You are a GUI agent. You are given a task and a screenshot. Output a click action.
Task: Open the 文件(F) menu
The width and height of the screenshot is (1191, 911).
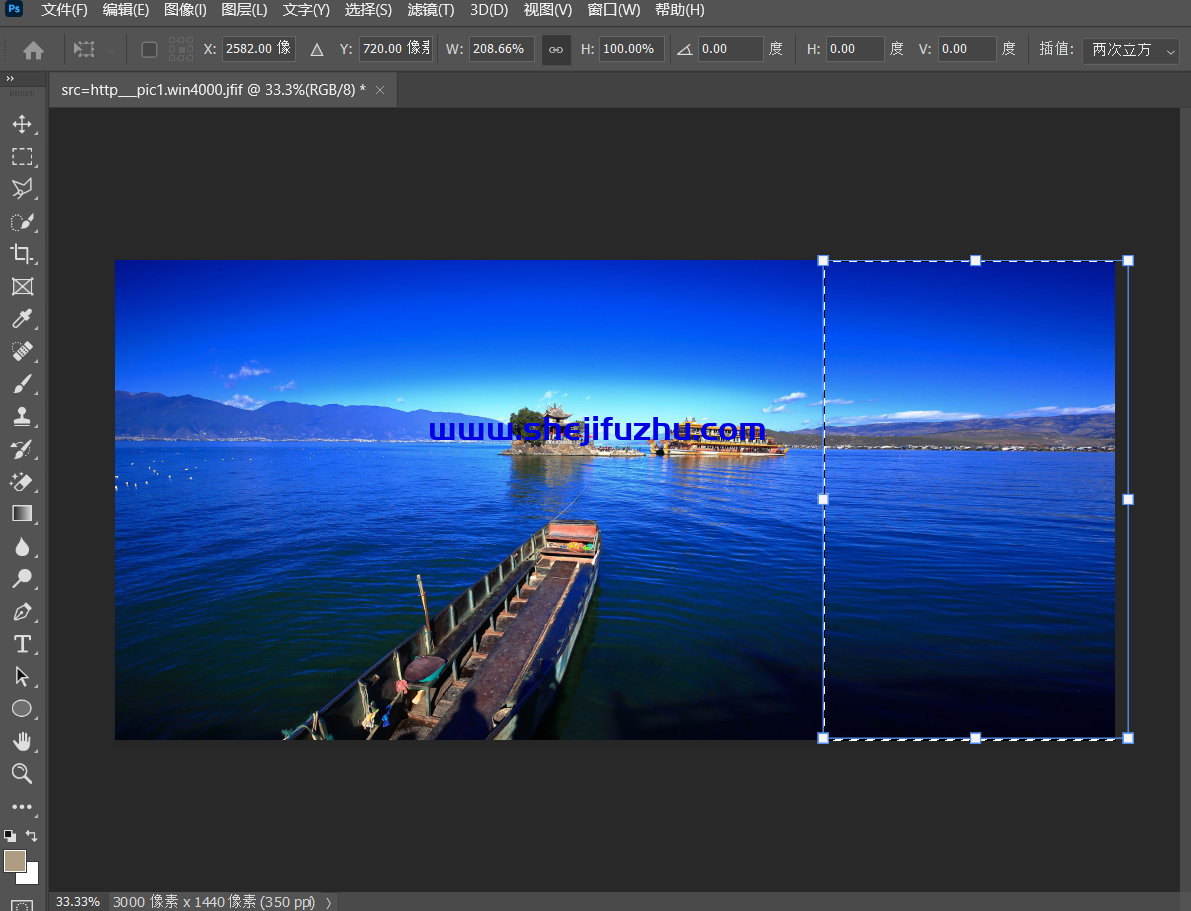pos(65,10)
